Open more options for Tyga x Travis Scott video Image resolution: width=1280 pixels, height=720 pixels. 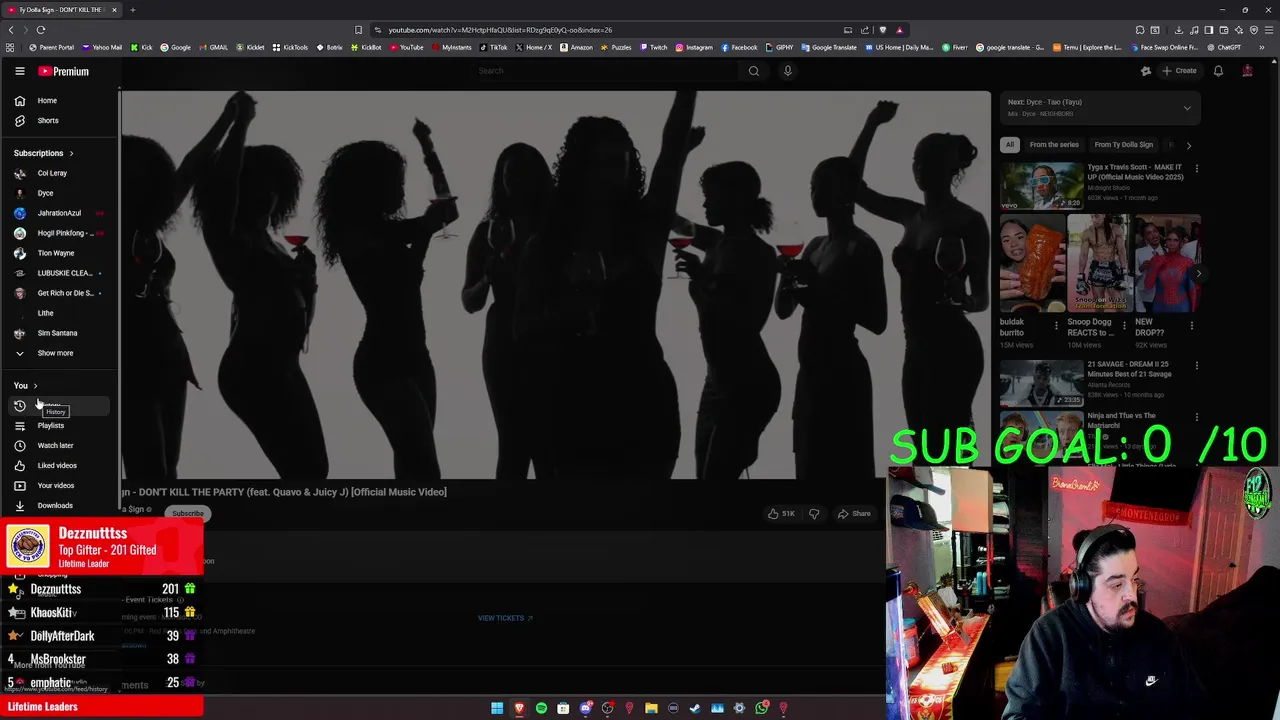(1196, 169)
